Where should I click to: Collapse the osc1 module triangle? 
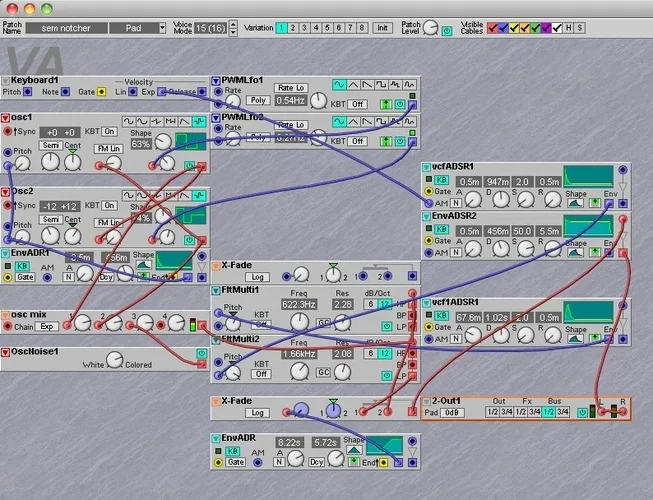click(x=6, y=118)
